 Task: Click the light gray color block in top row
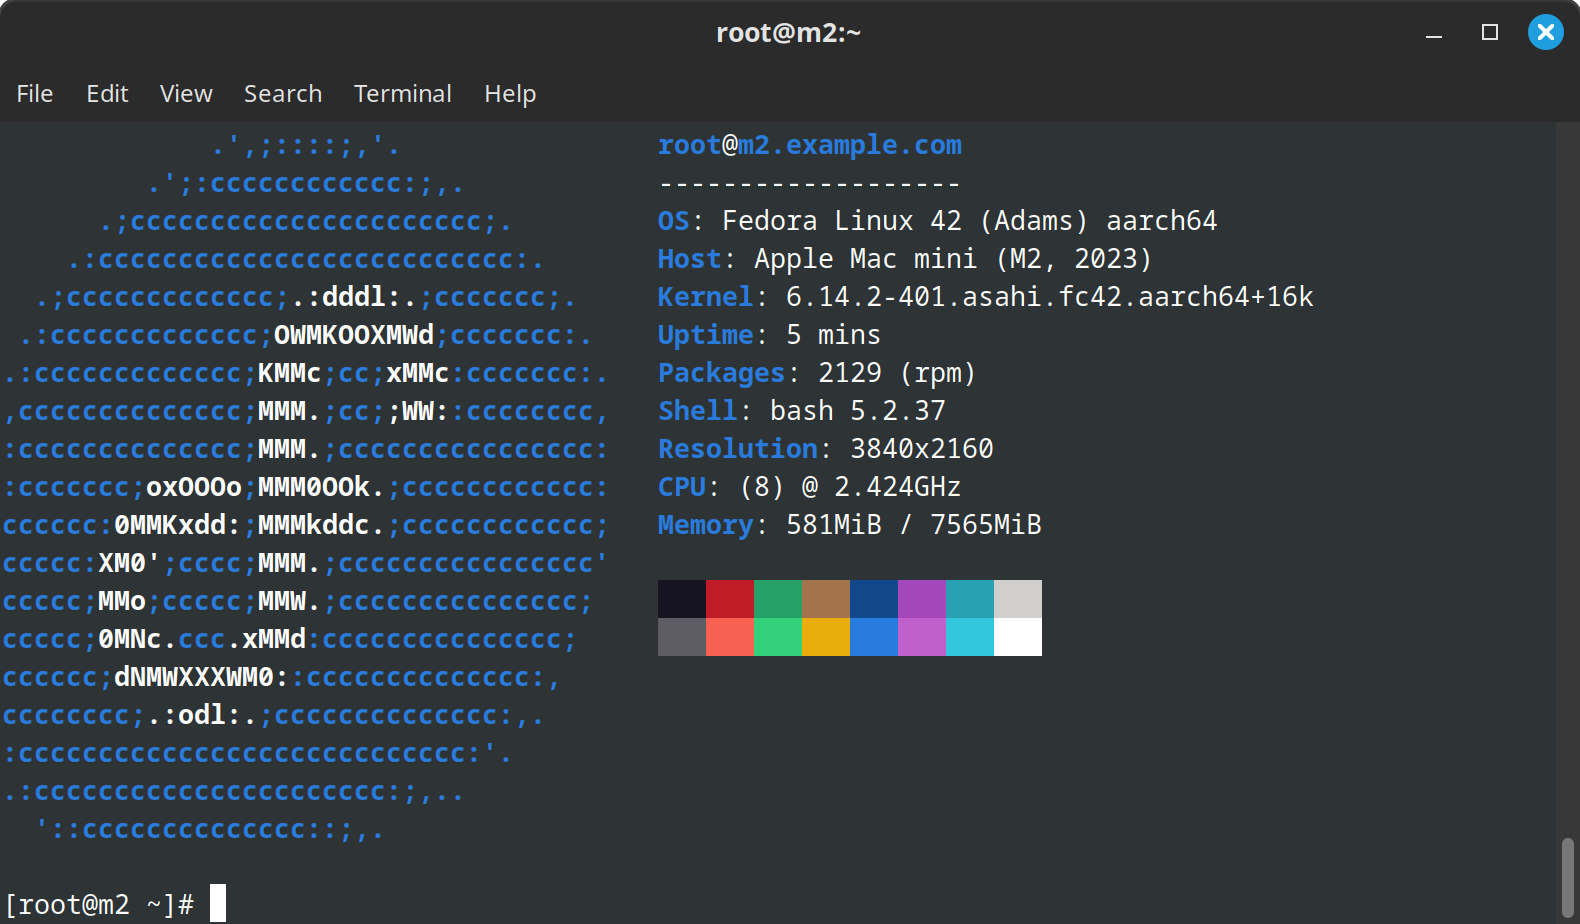[1018, 599]
